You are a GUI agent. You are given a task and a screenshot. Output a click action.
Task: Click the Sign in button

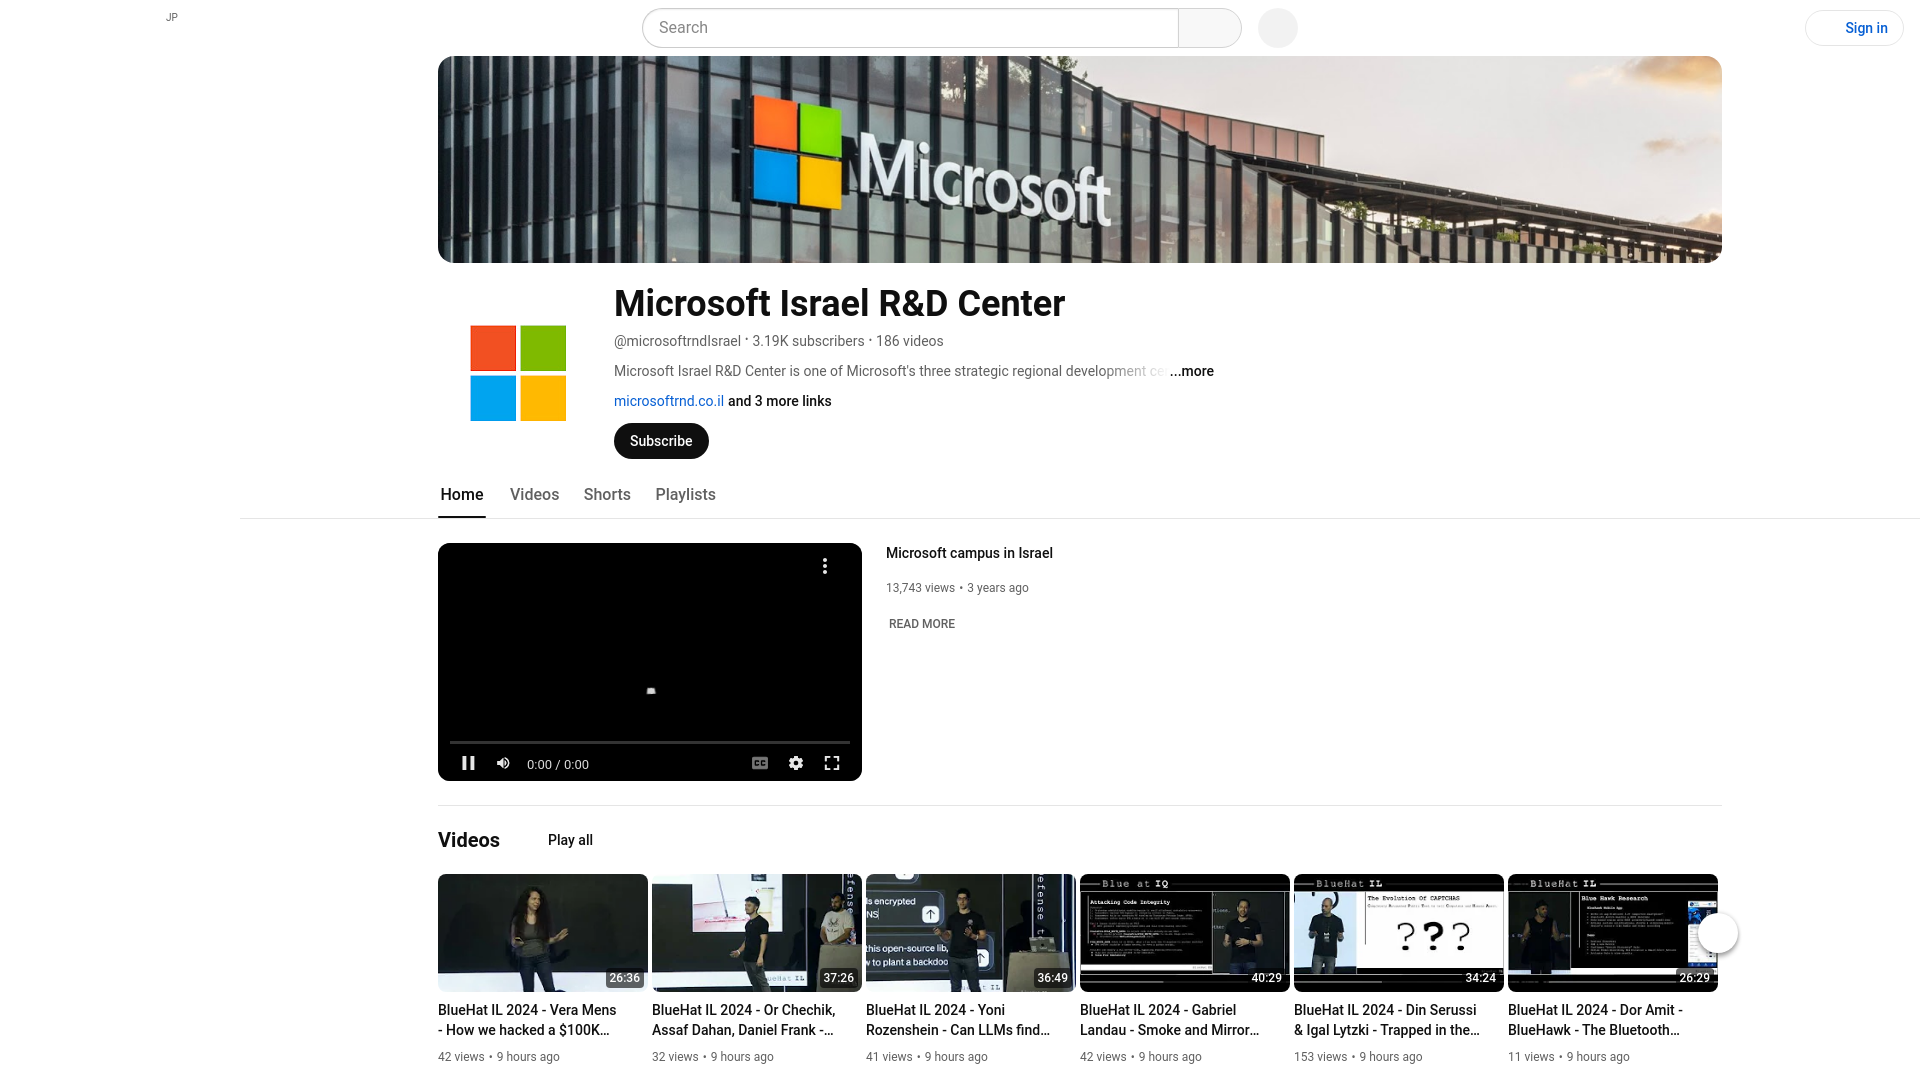[1854, 28]
